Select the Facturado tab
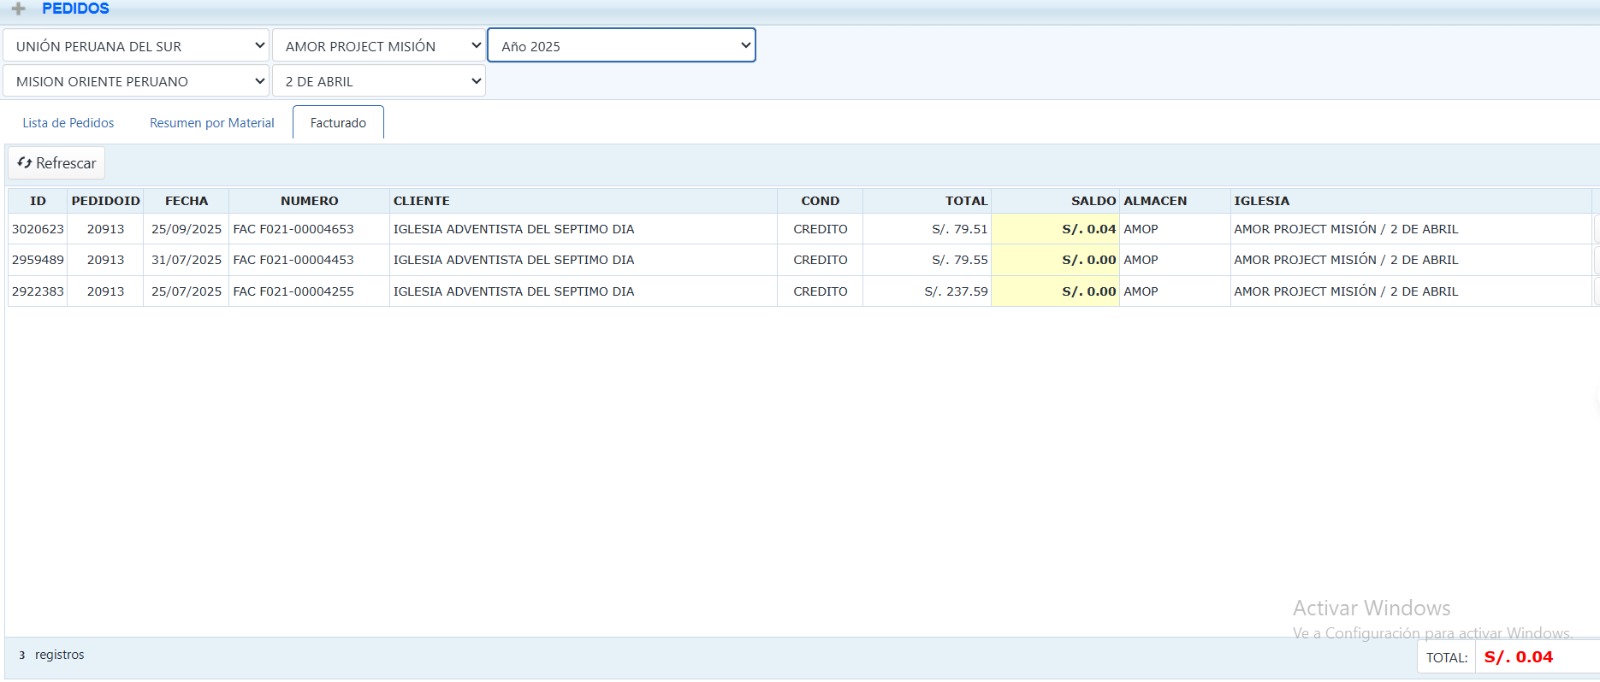Screen dimensions: 1600x682 pyautogui.click(x=338, y=123)
